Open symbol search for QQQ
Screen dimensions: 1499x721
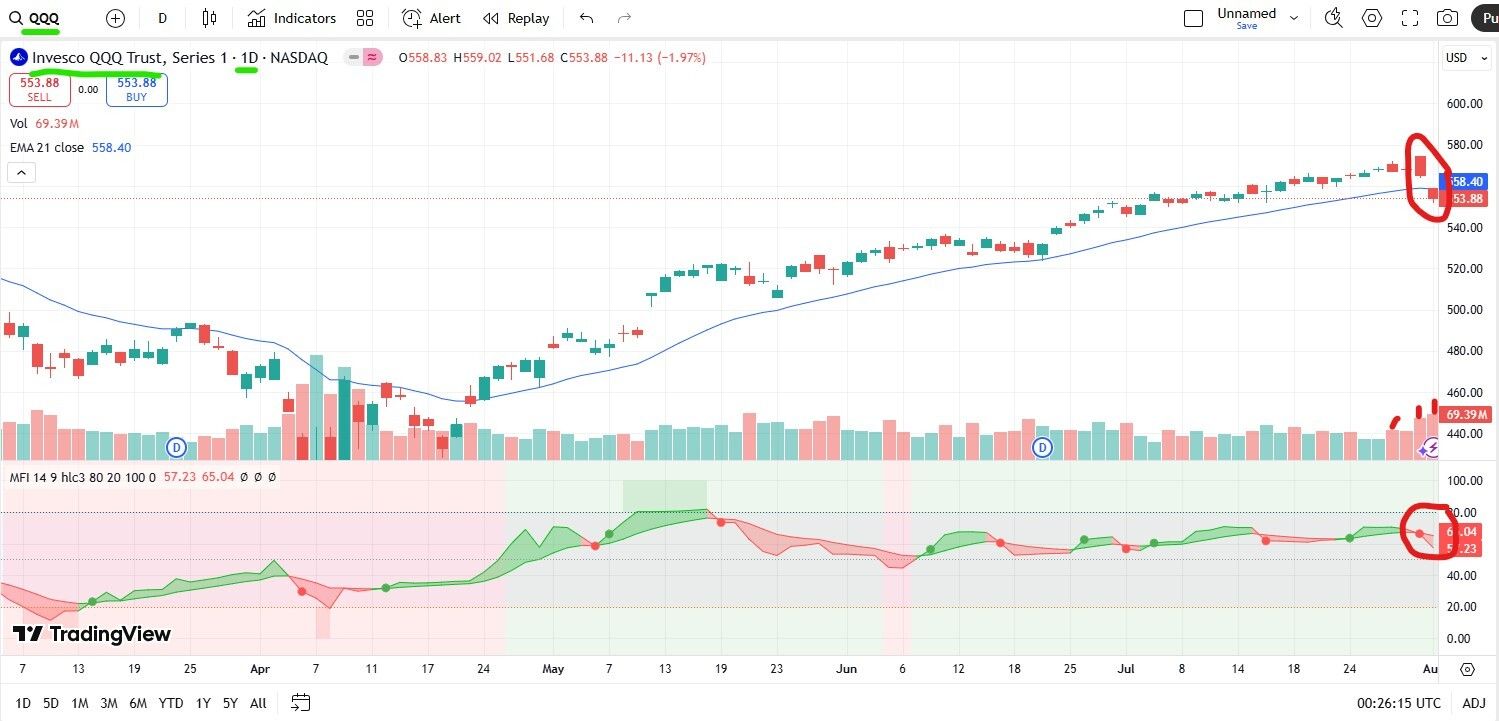(33, 18)
